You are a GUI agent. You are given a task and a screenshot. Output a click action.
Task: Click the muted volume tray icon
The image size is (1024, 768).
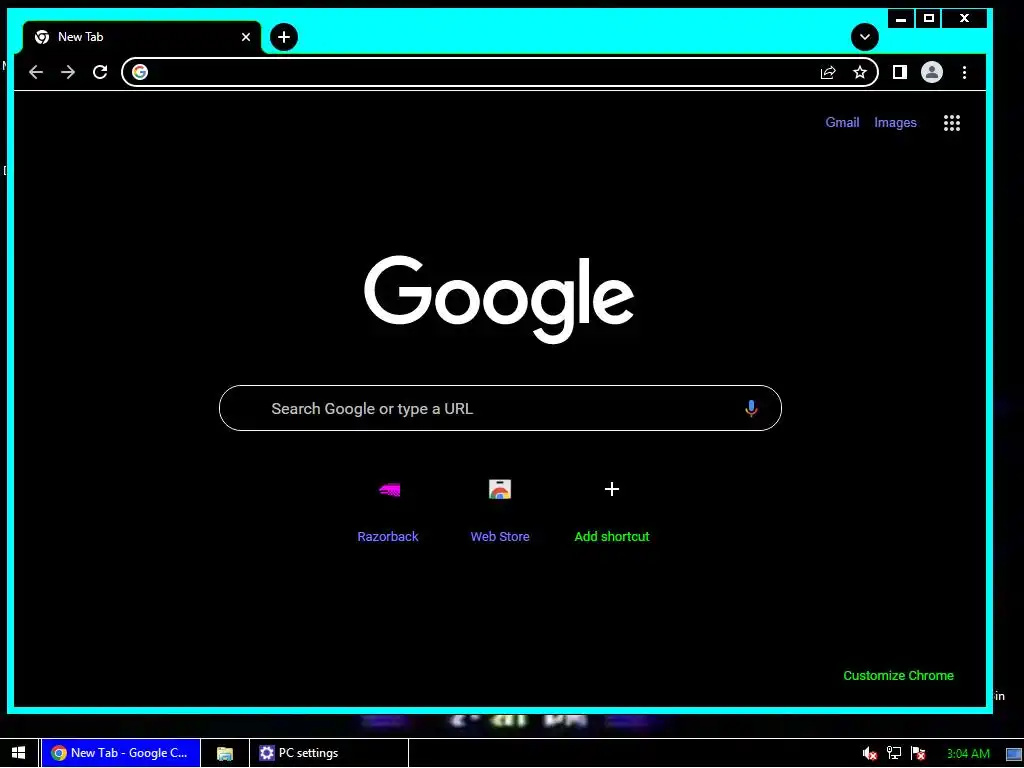(869, 754)
